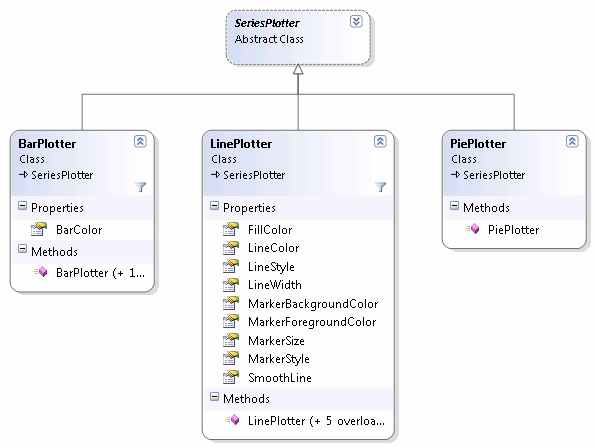The width and height of the screenshot is (595, 448).
Task: Collapse LinePlotter Methods section
Action: pyautogui.click(x=215, y=397)
